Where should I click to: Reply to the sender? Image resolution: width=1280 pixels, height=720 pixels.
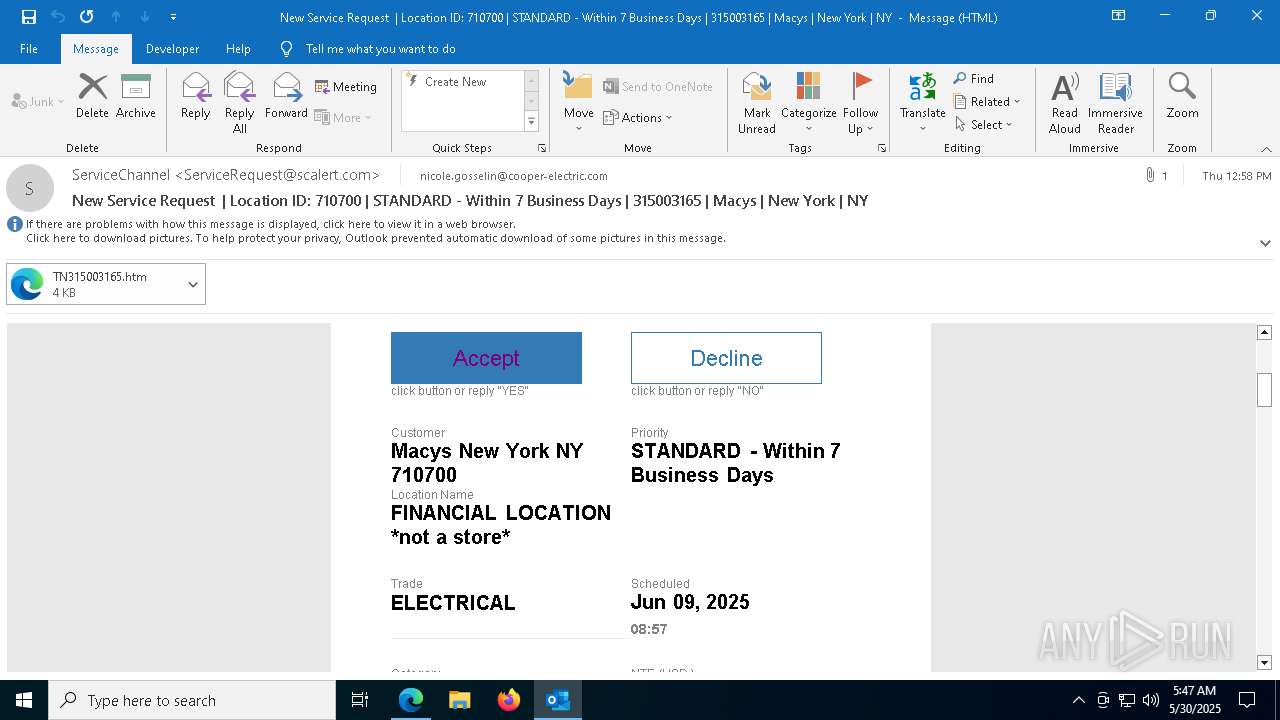(x=195, y=97)
